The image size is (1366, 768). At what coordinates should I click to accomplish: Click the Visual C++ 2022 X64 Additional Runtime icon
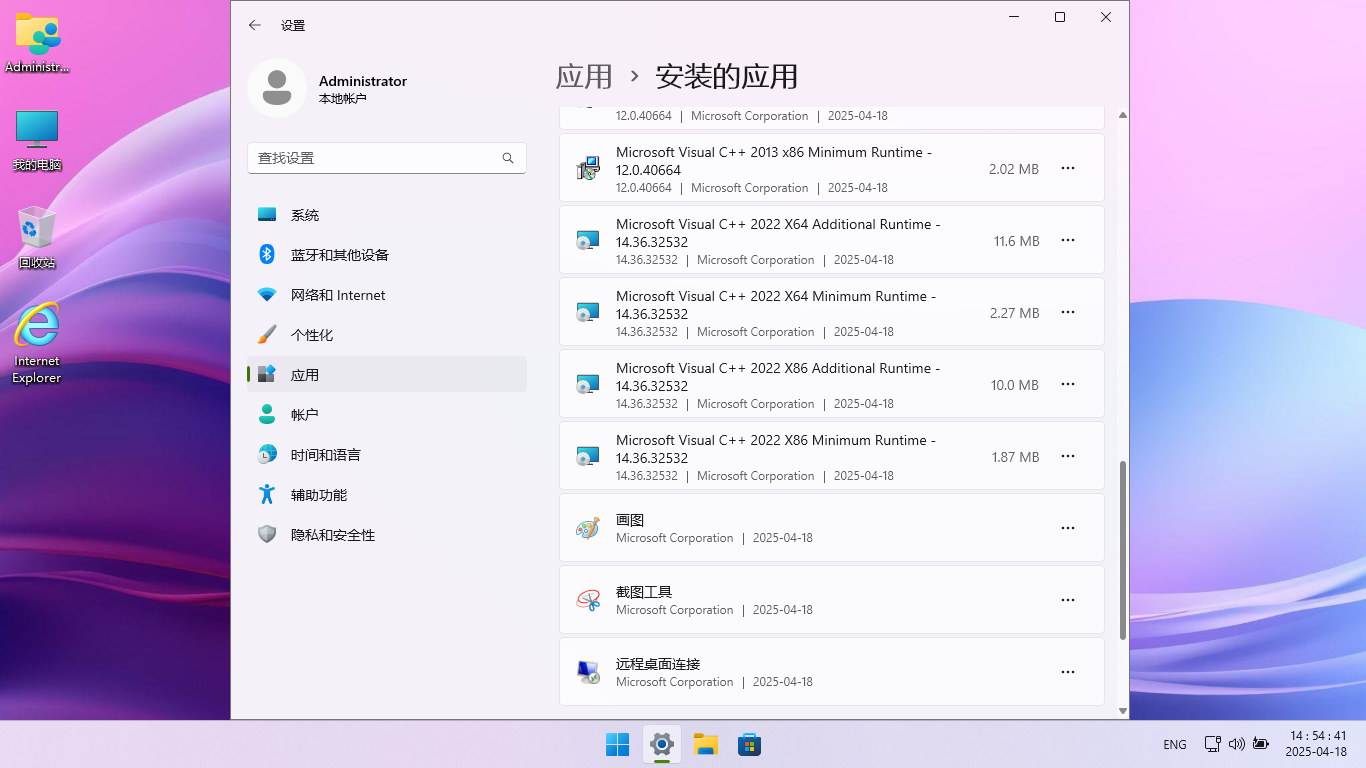tap(588, 240)
